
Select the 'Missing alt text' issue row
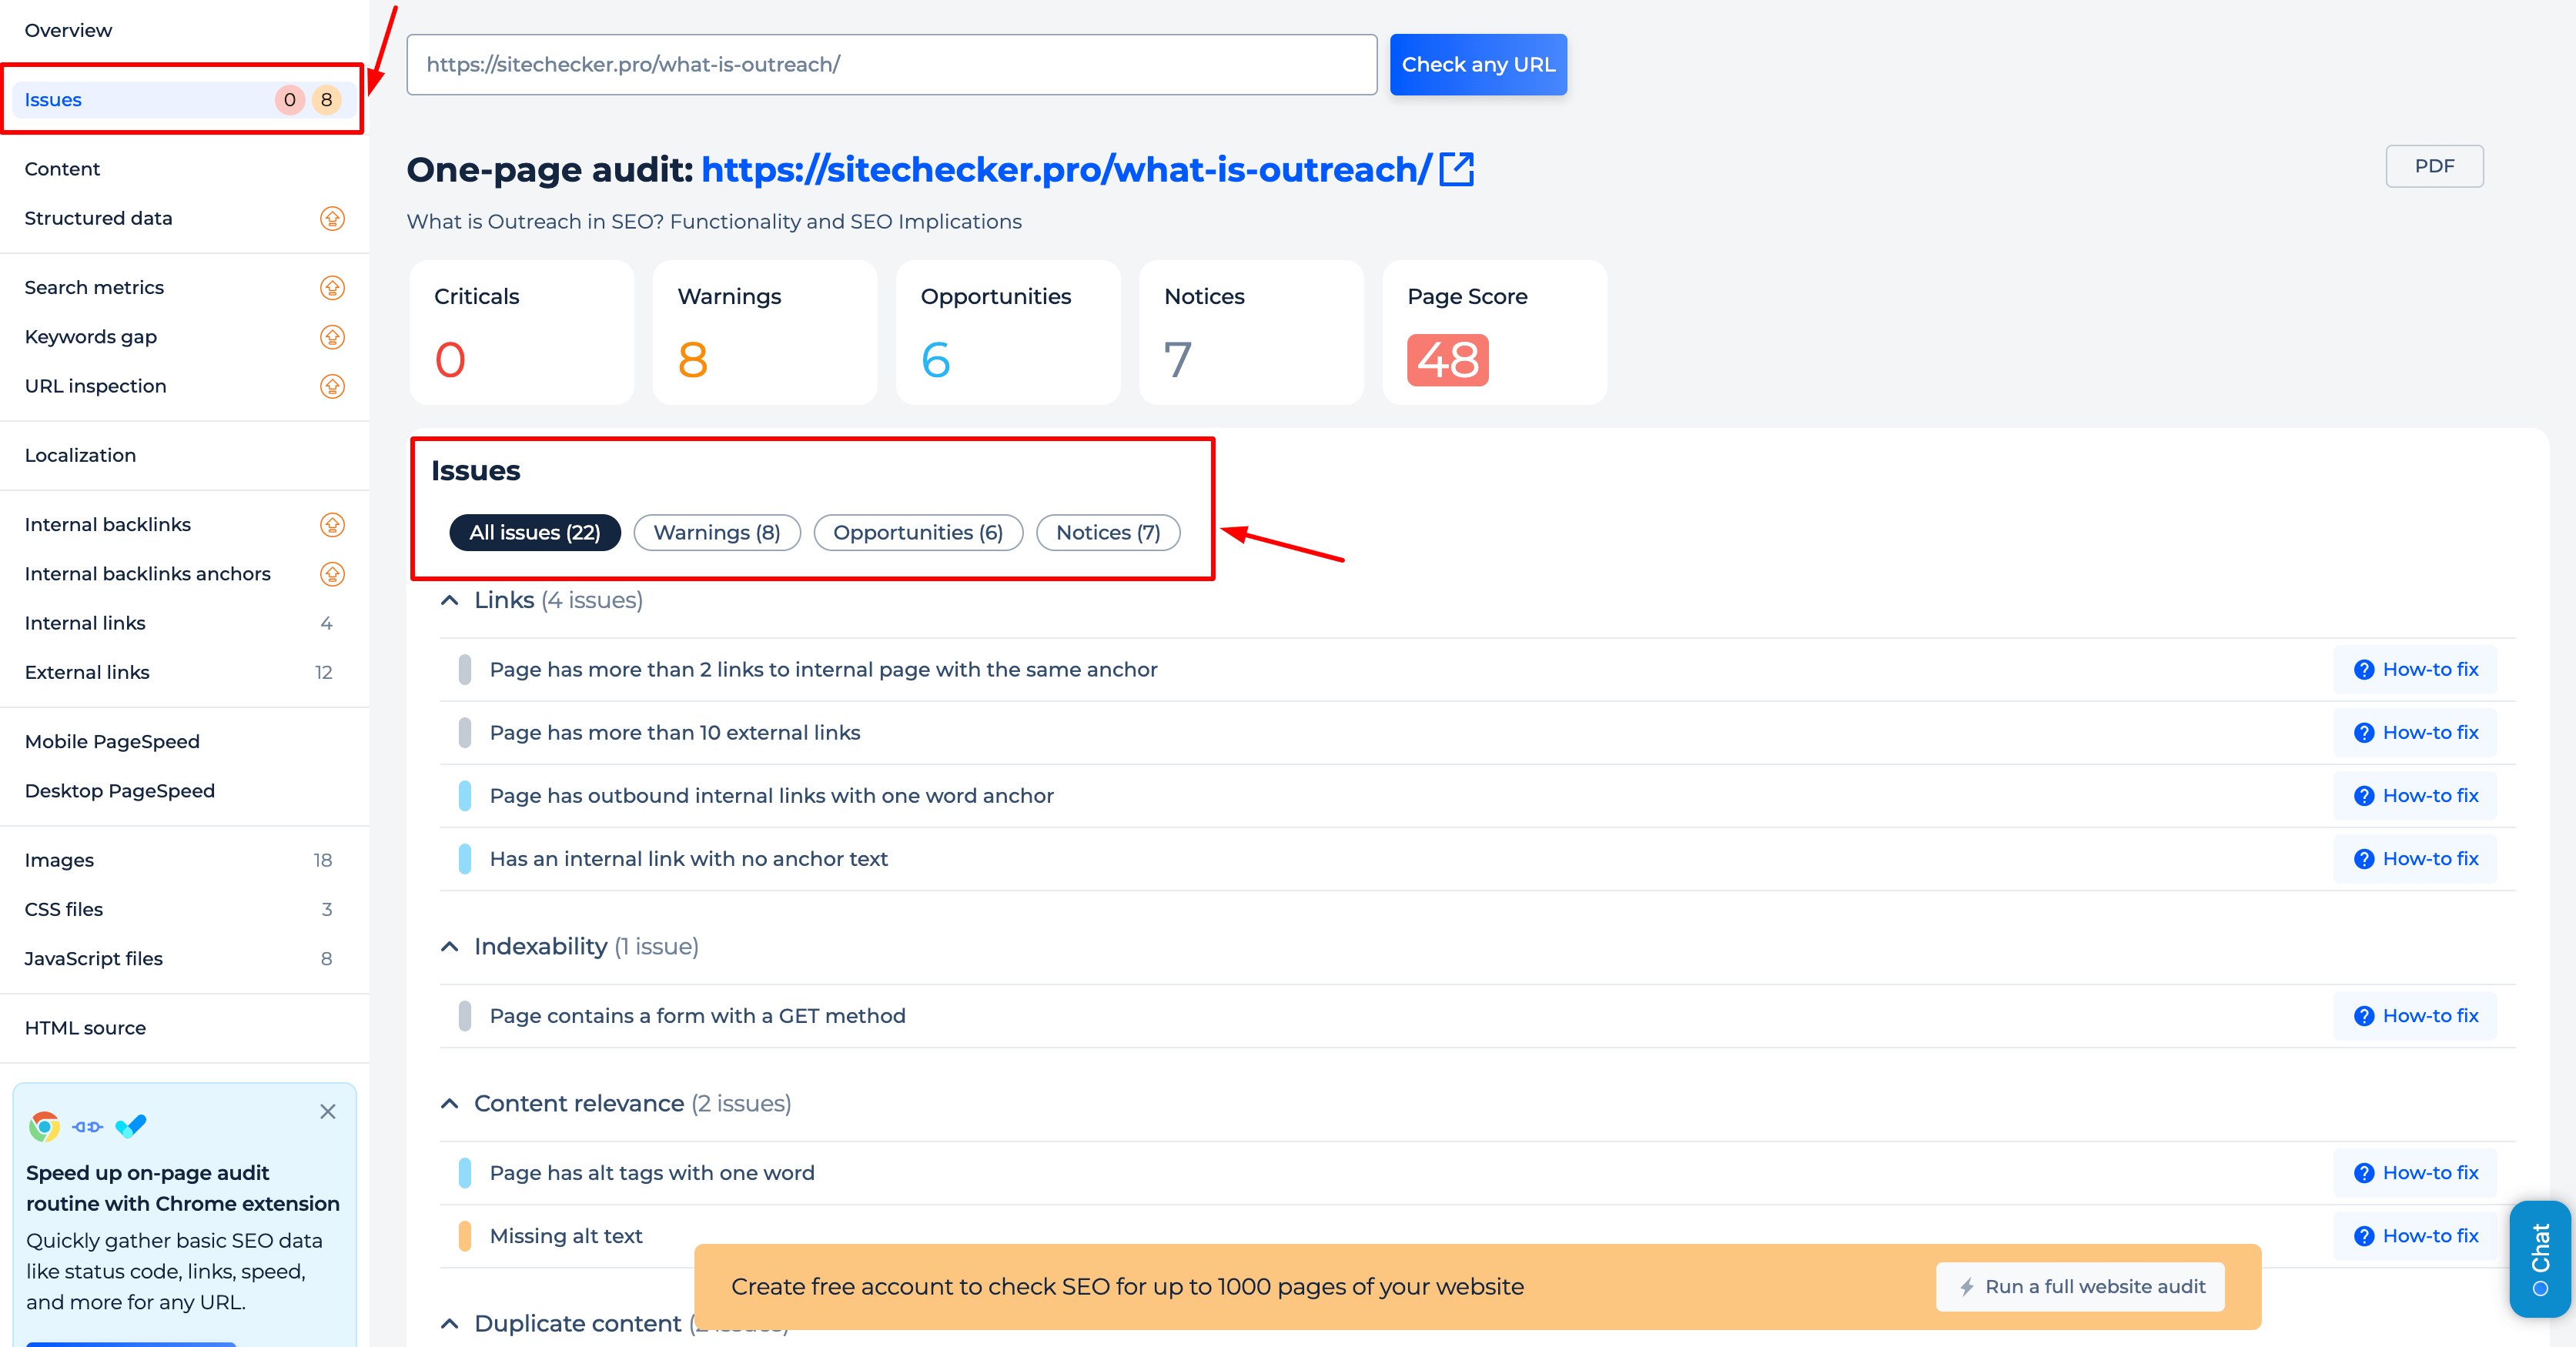(1478, 1236)
